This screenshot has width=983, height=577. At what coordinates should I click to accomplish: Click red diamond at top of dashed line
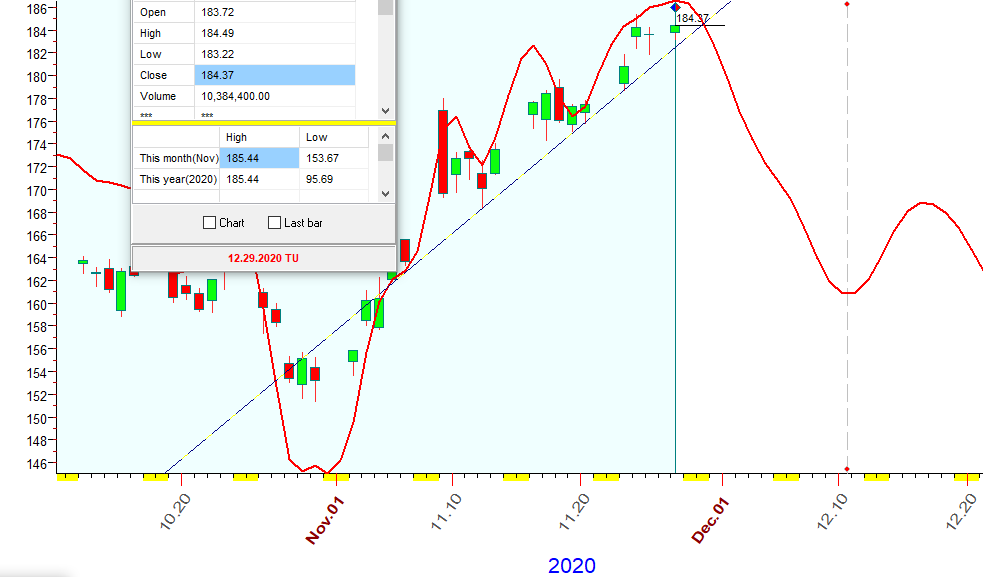pyautogui.click(x=847, y=4)
